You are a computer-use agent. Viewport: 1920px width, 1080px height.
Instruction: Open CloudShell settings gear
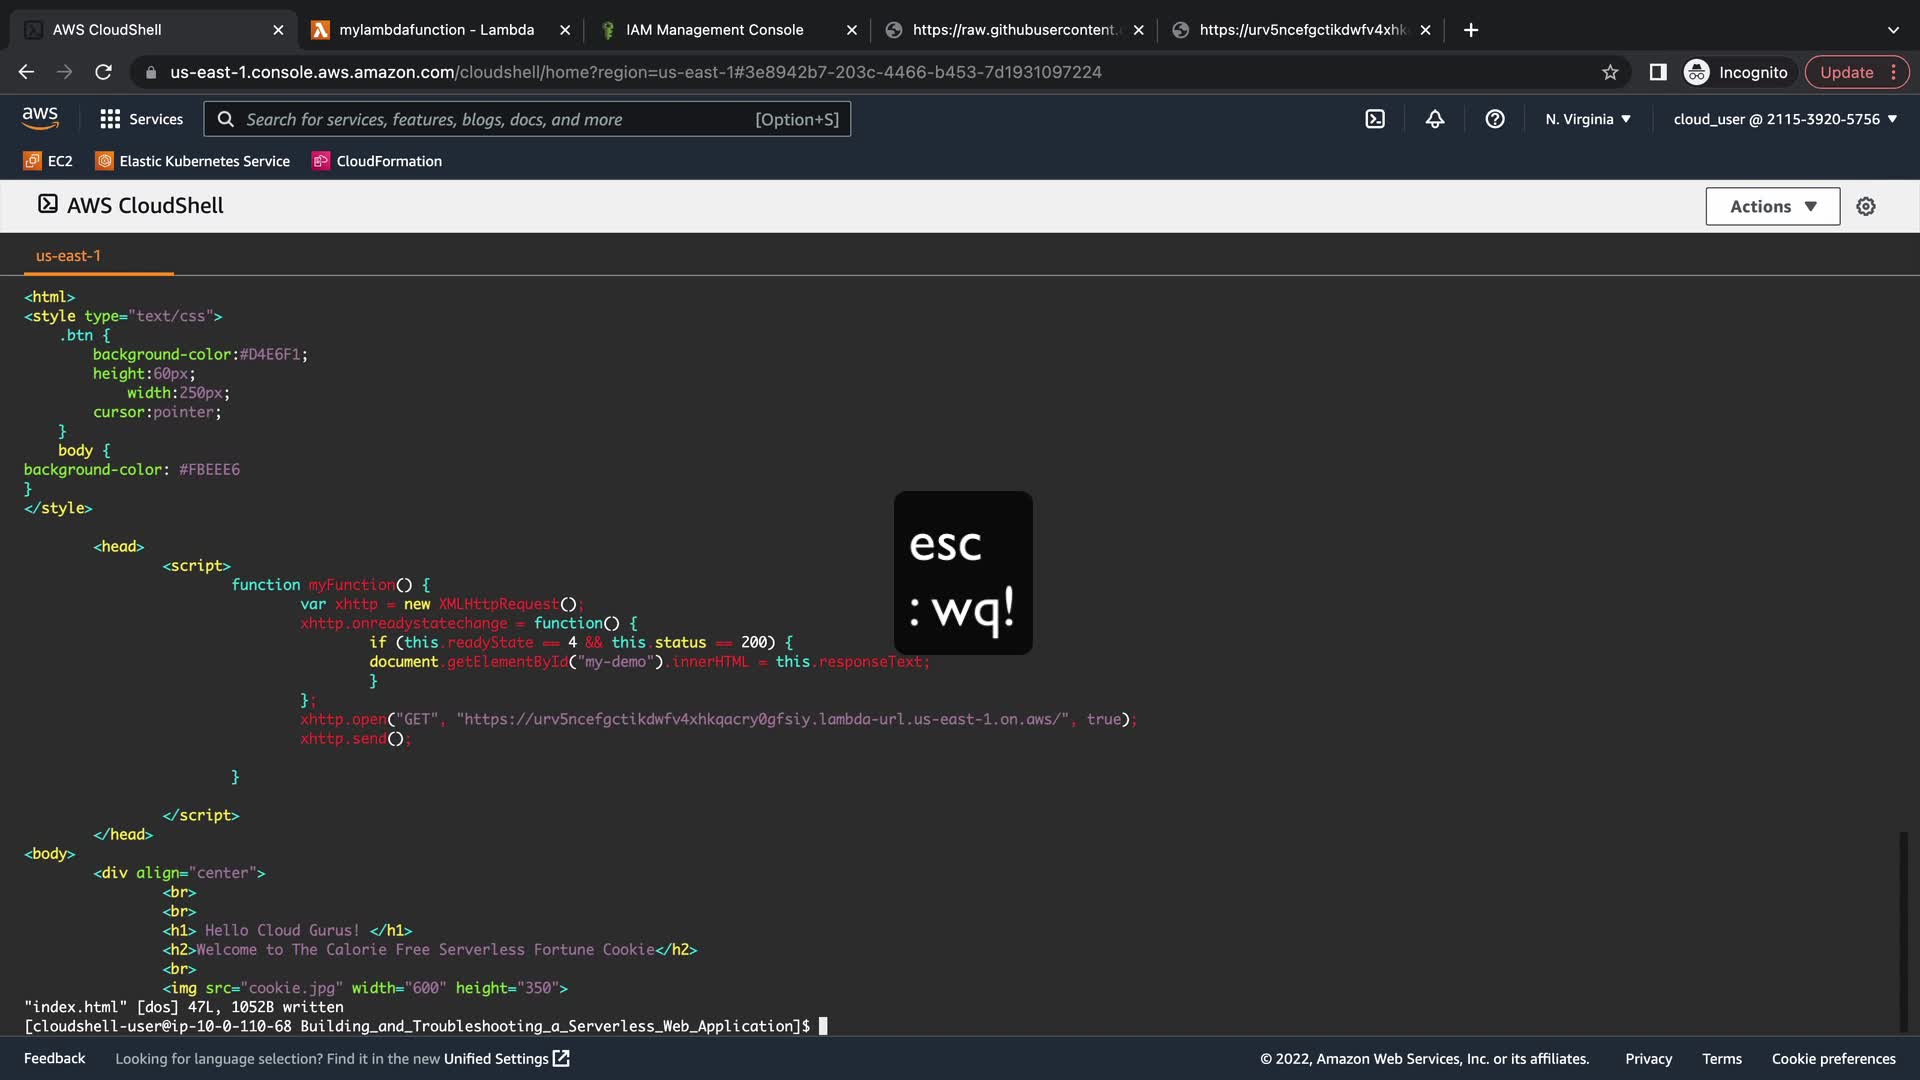point(1866,206)
